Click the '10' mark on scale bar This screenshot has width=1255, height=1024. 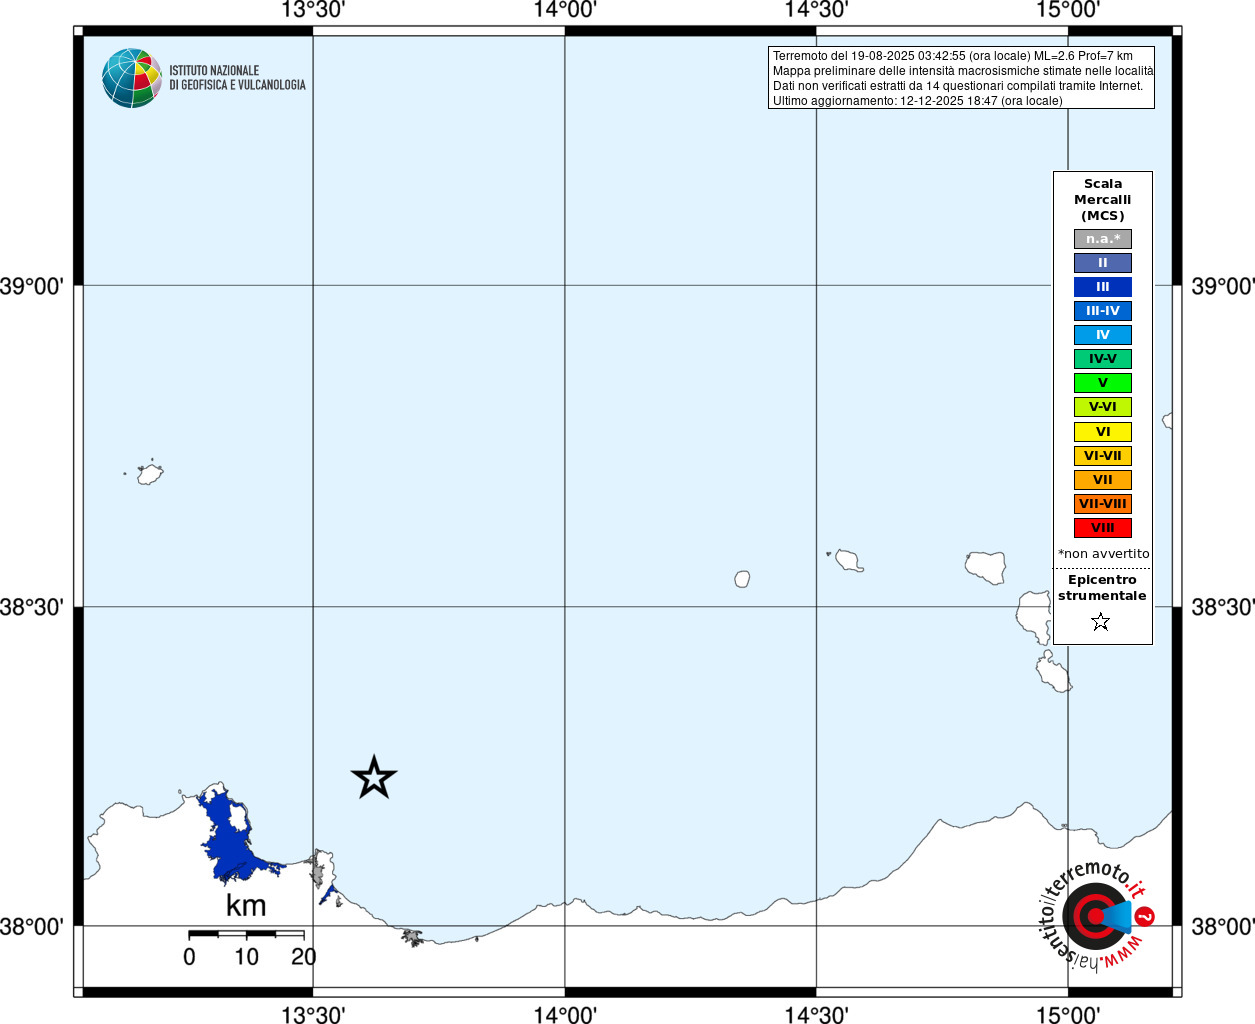[x=246, y=957]
